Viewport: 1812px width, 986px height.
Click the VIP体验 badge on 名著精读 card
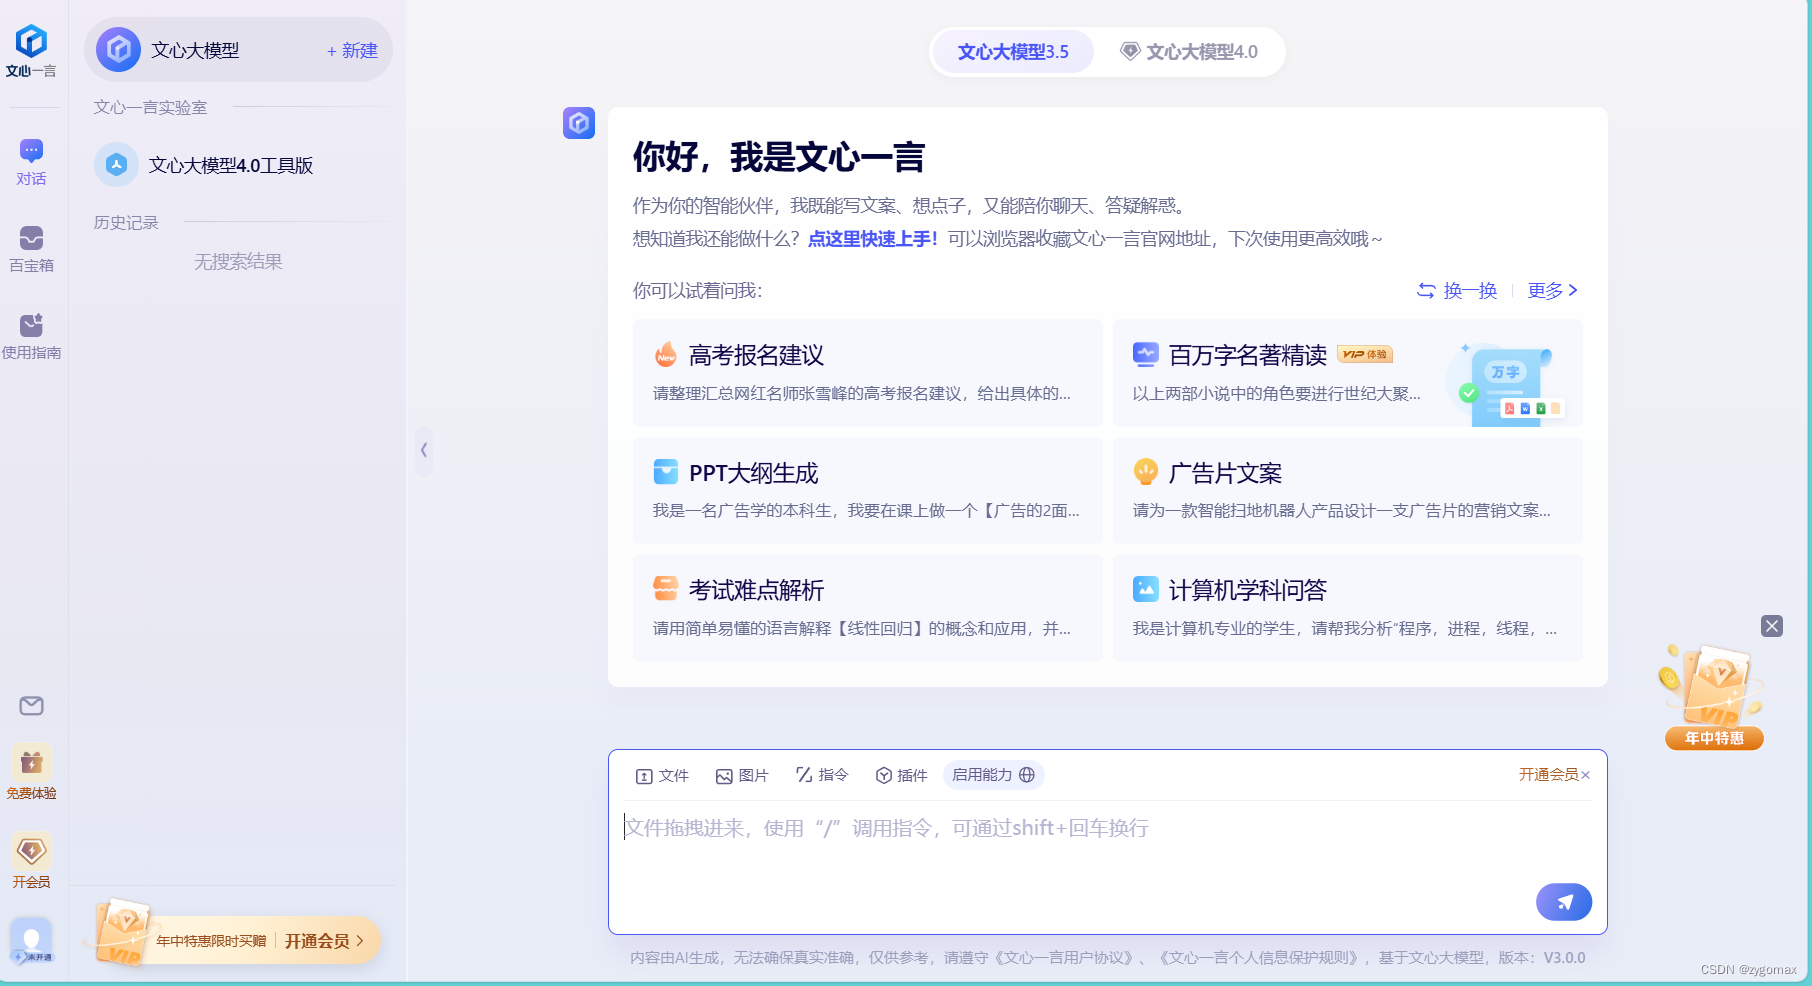pyautogui.click(x=1365, y=355)
